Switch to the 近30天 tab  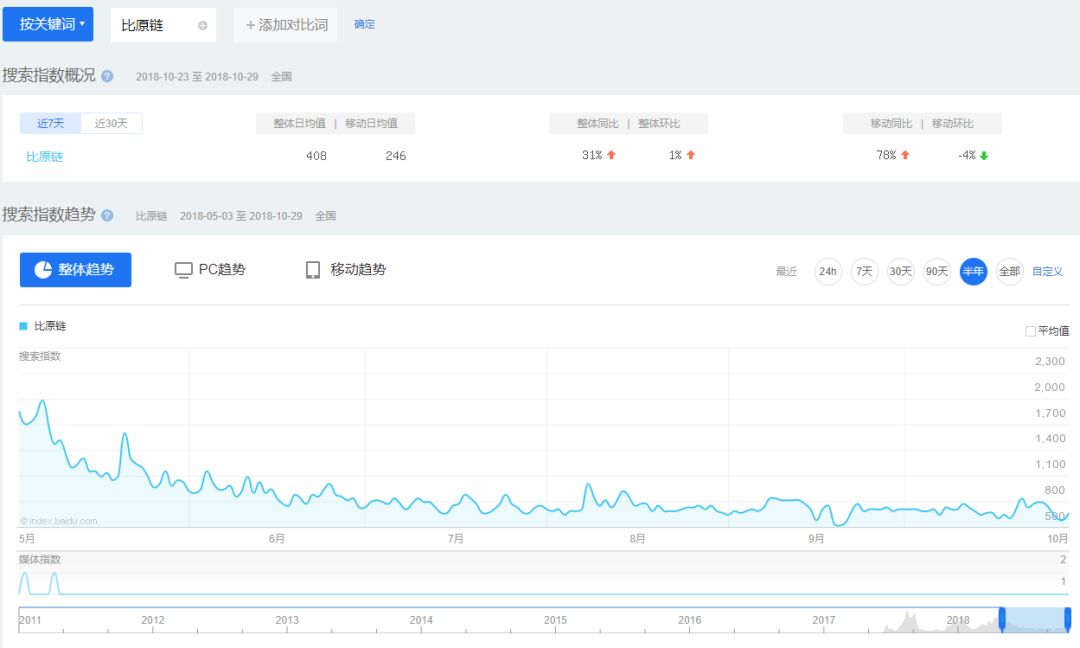coord(110,123)
